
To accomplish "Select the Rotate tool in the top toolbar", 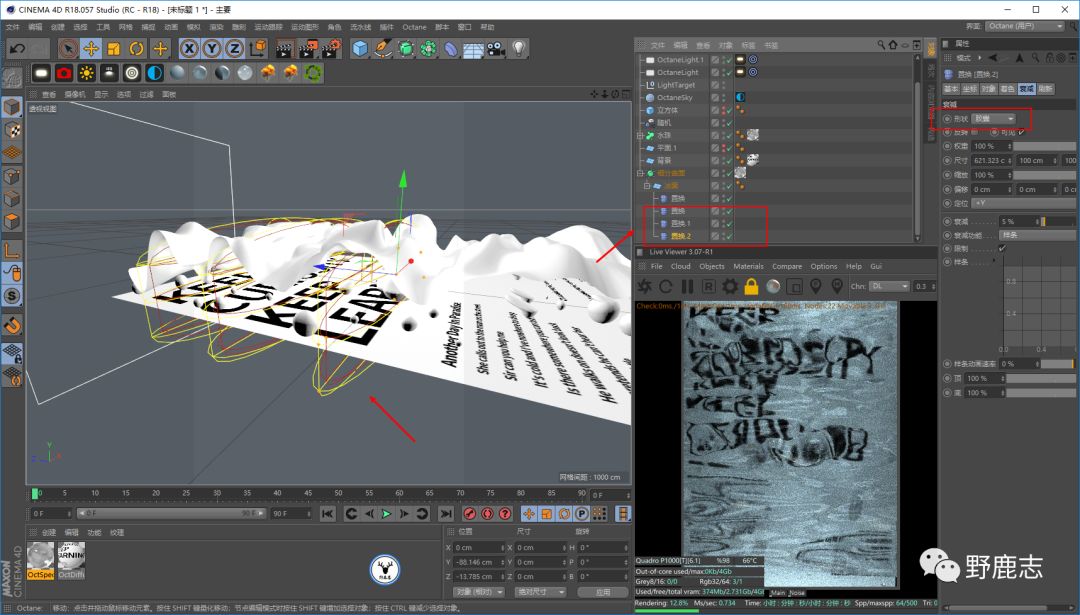I will coord(137,48).
